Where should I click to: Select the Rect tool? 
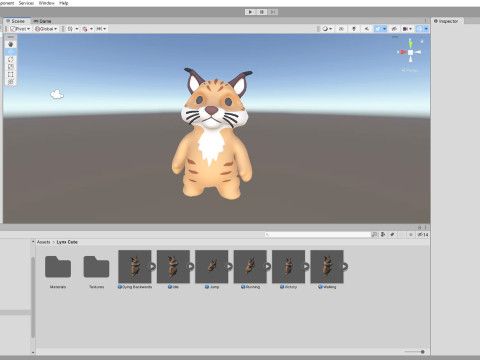[x=11, y=74]
